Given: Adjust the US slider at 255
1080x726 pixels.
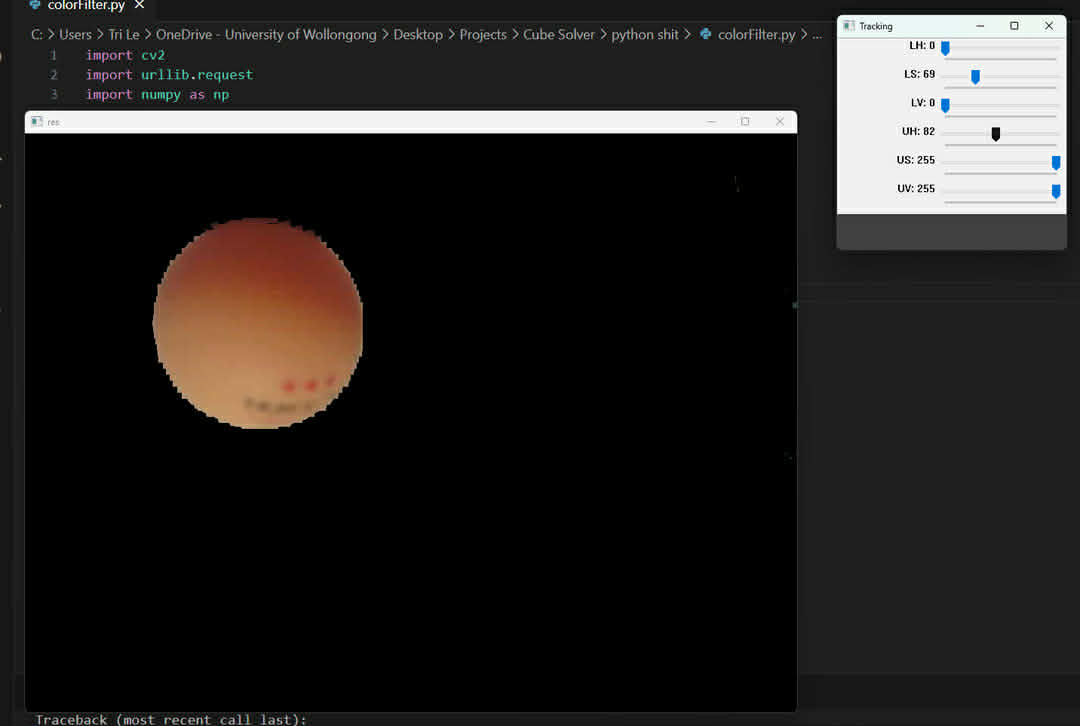Looking at the screenshot, I should 1054,160.
